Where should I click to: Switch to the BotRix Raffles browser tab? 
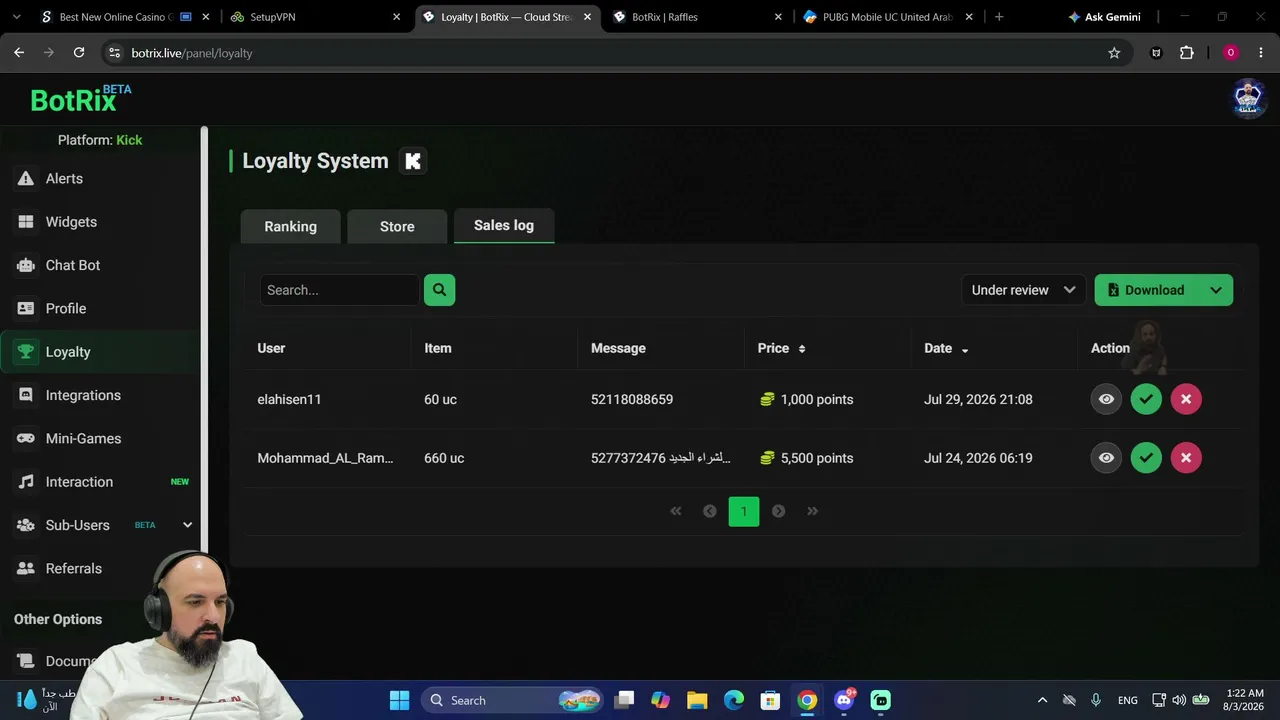coord(699,17)
